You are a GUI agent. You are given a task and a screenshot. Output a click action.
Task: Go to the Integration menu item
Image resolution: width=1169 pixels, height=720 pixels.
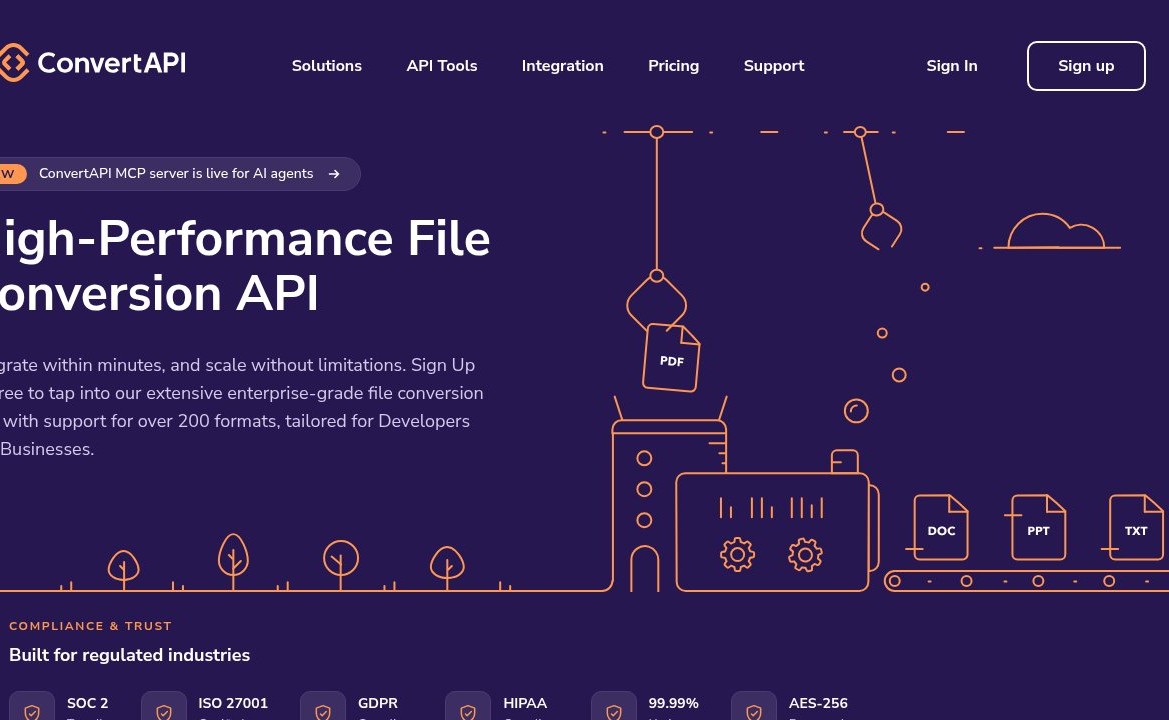tap(562, 66)
